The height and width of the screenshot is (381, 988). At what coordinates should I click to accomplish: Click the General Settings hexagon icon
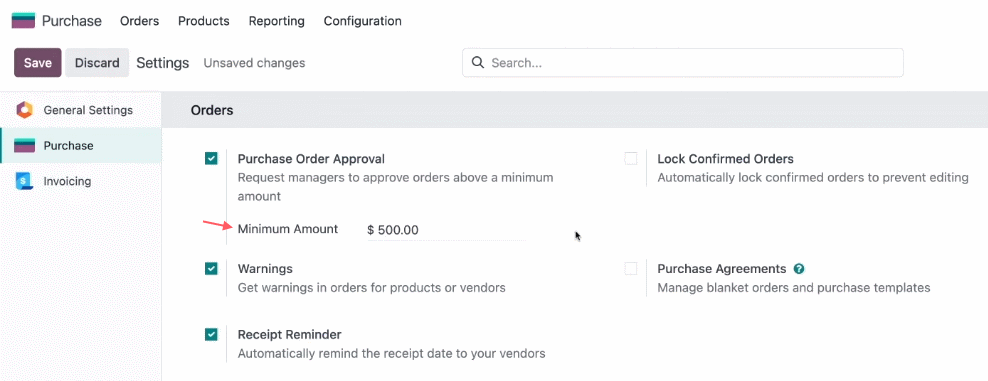(x=24, y=110)
